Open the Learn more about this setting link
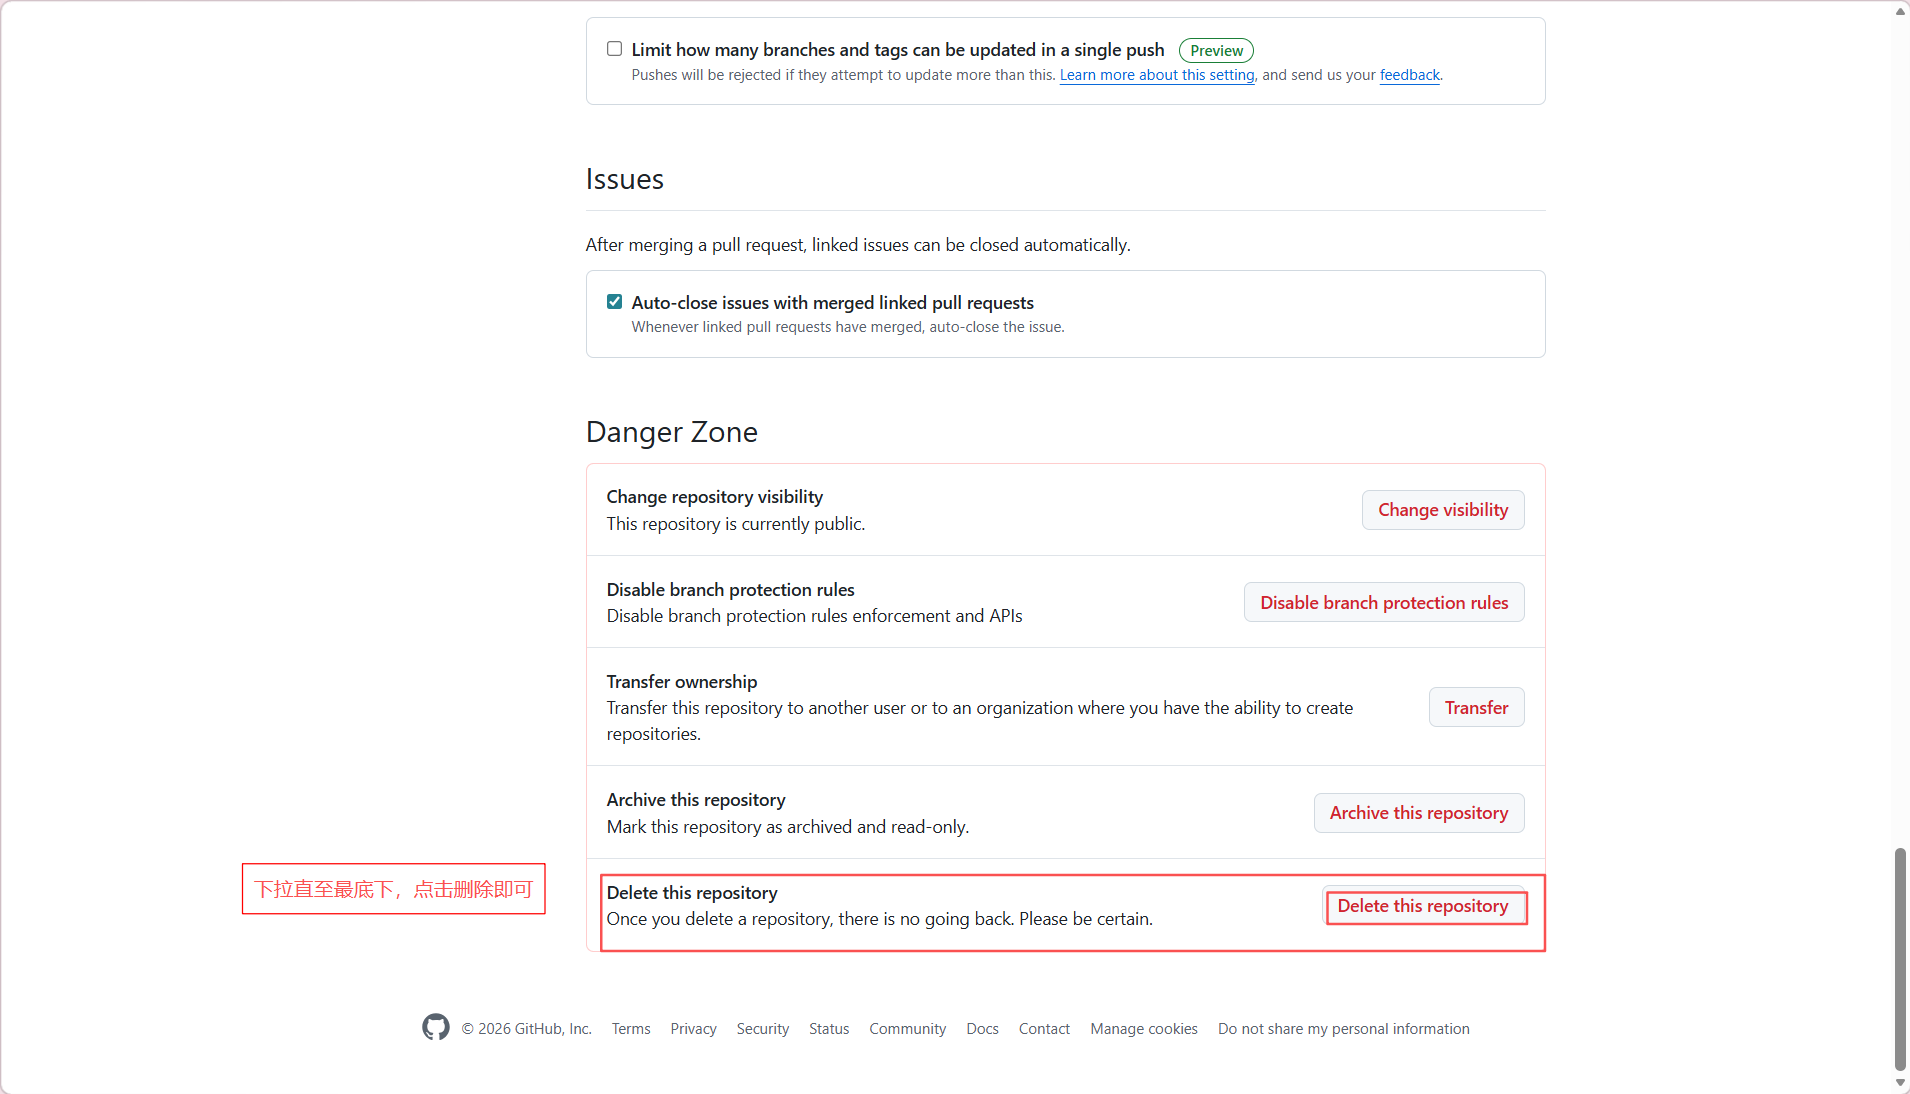The height and width of the screenshot is (1094, 1910). coord(1156,75)
